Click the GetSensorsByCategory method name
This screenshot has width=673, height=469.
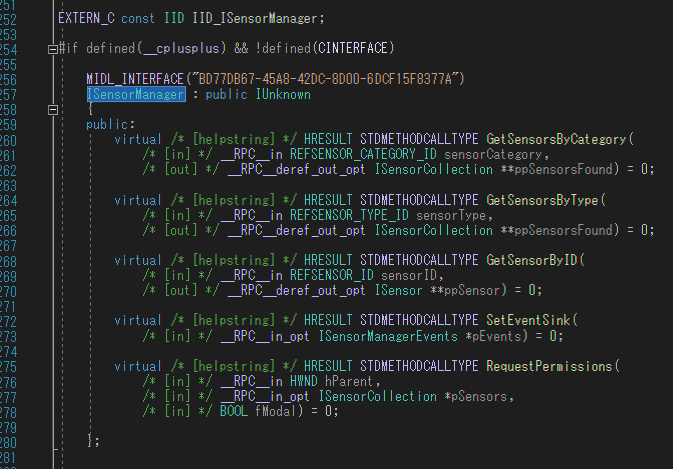point(556,139)
